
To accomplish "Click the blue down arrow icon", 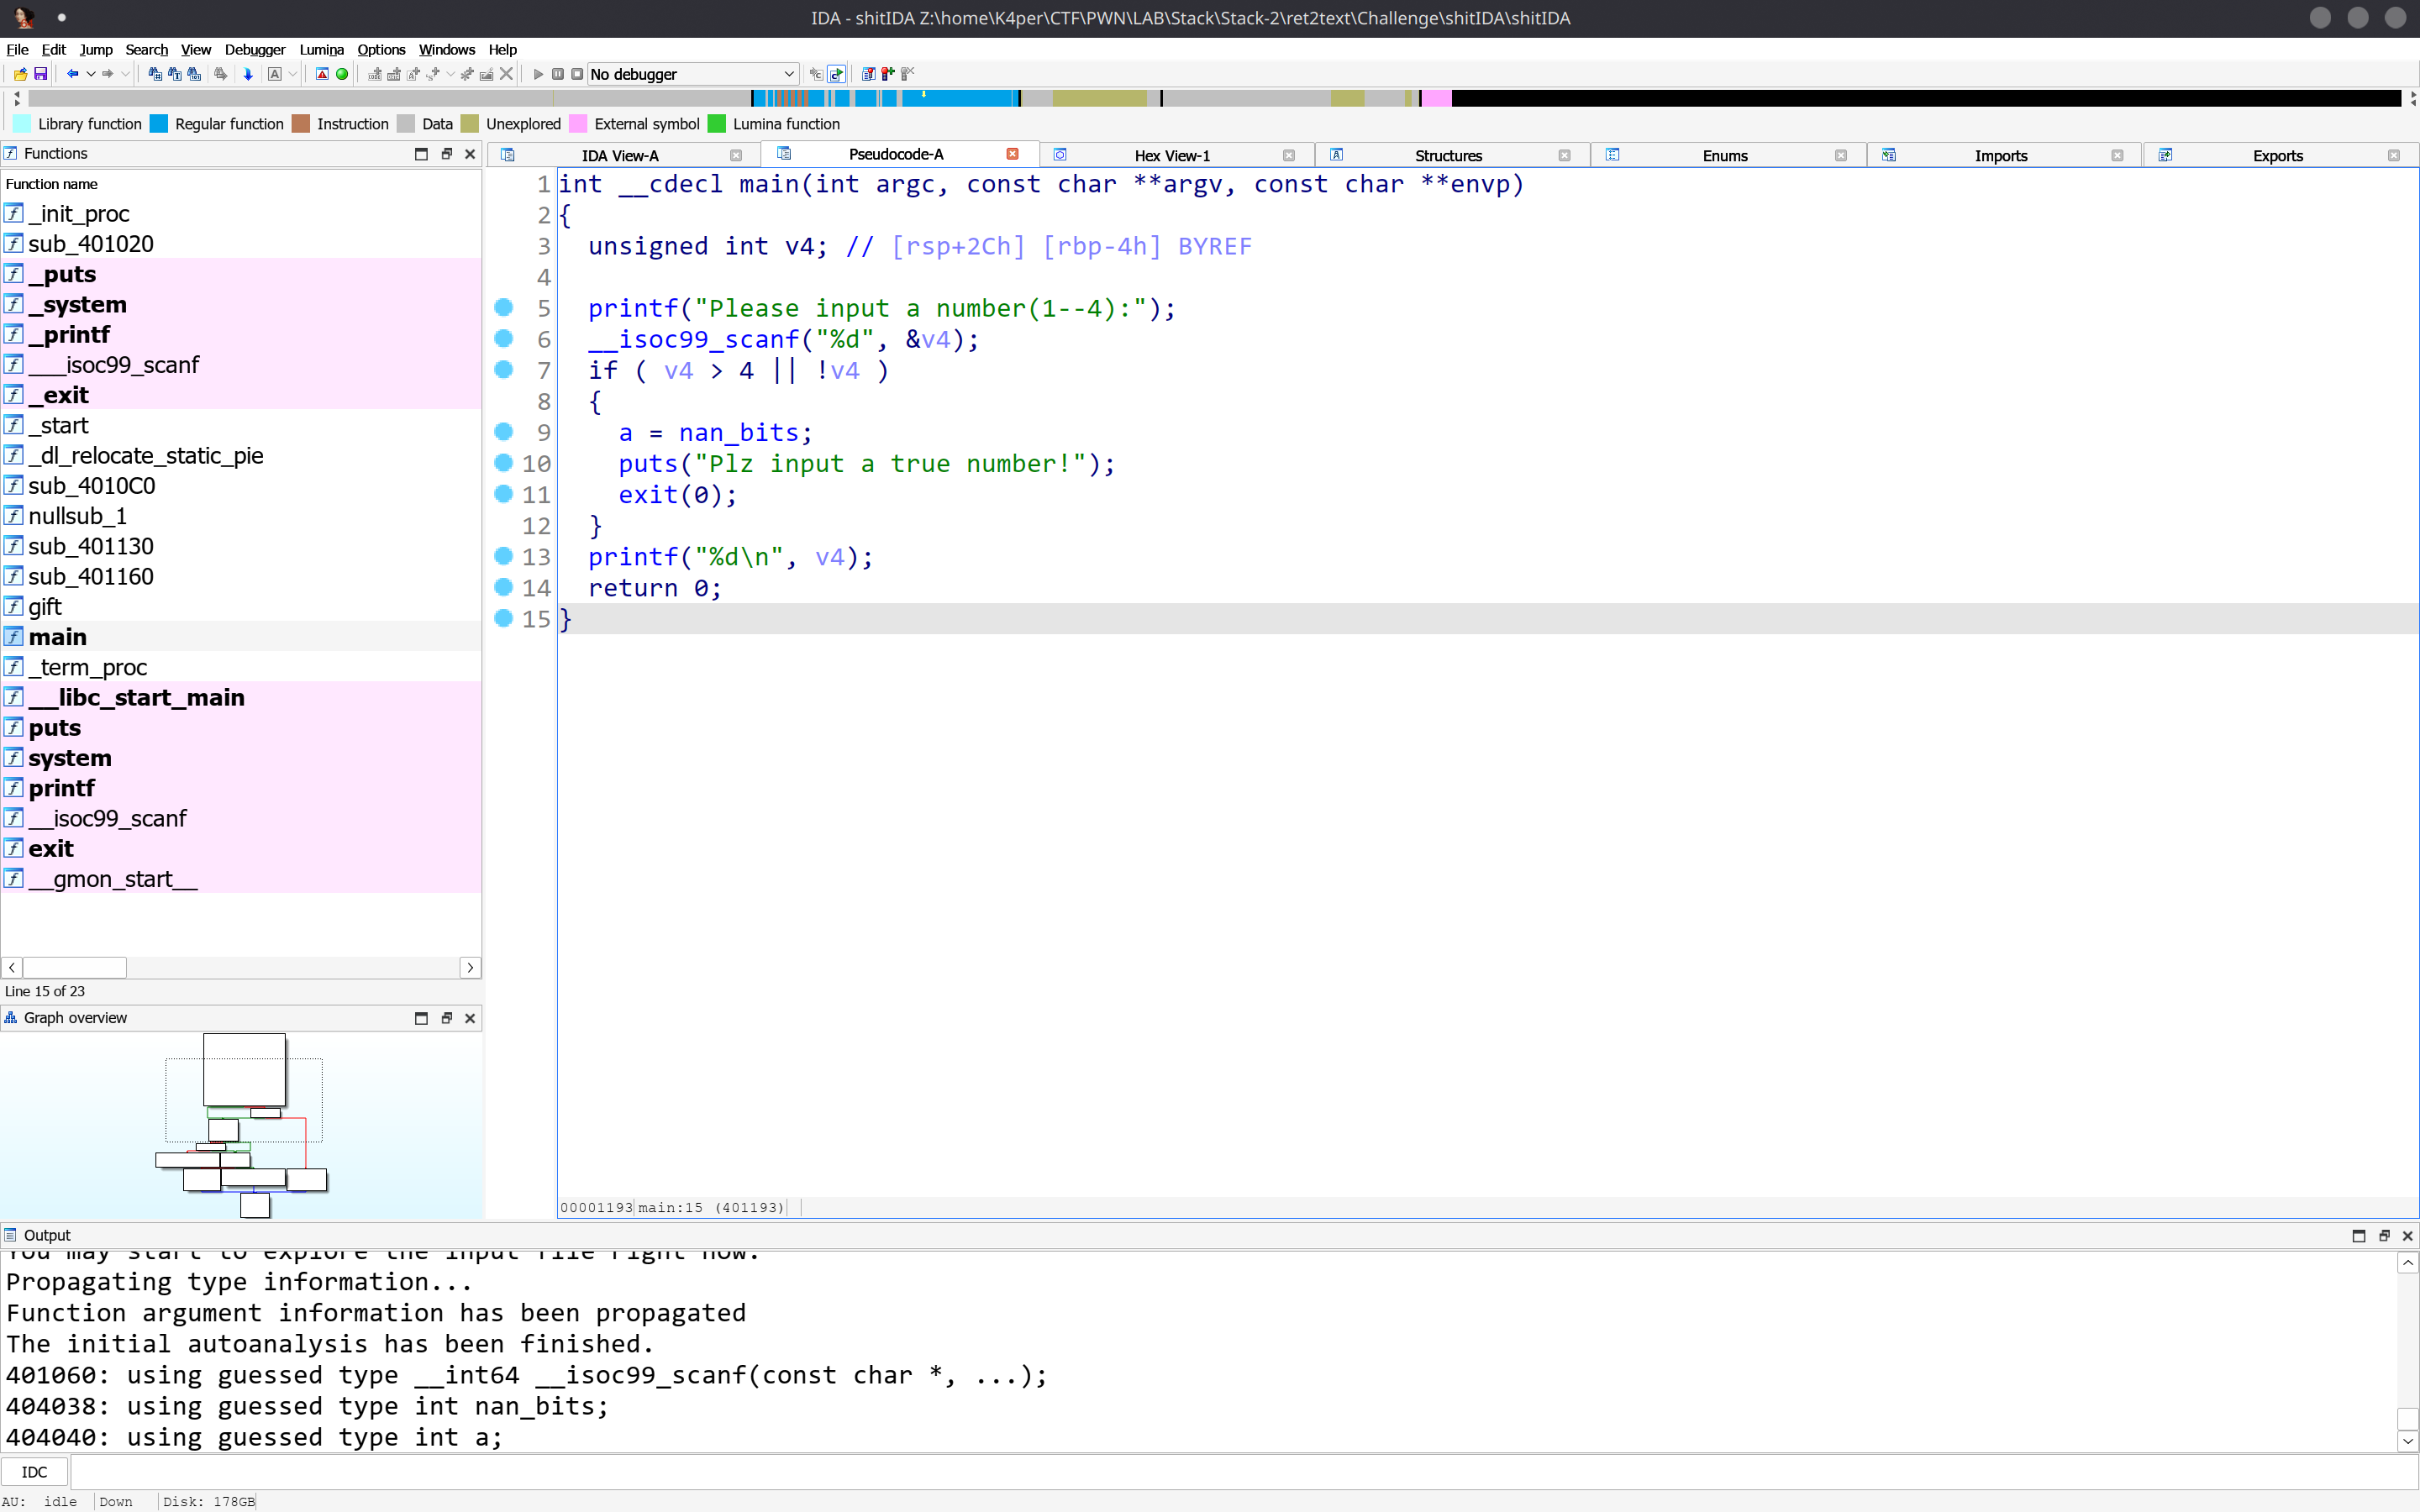I will coord(248,74).
